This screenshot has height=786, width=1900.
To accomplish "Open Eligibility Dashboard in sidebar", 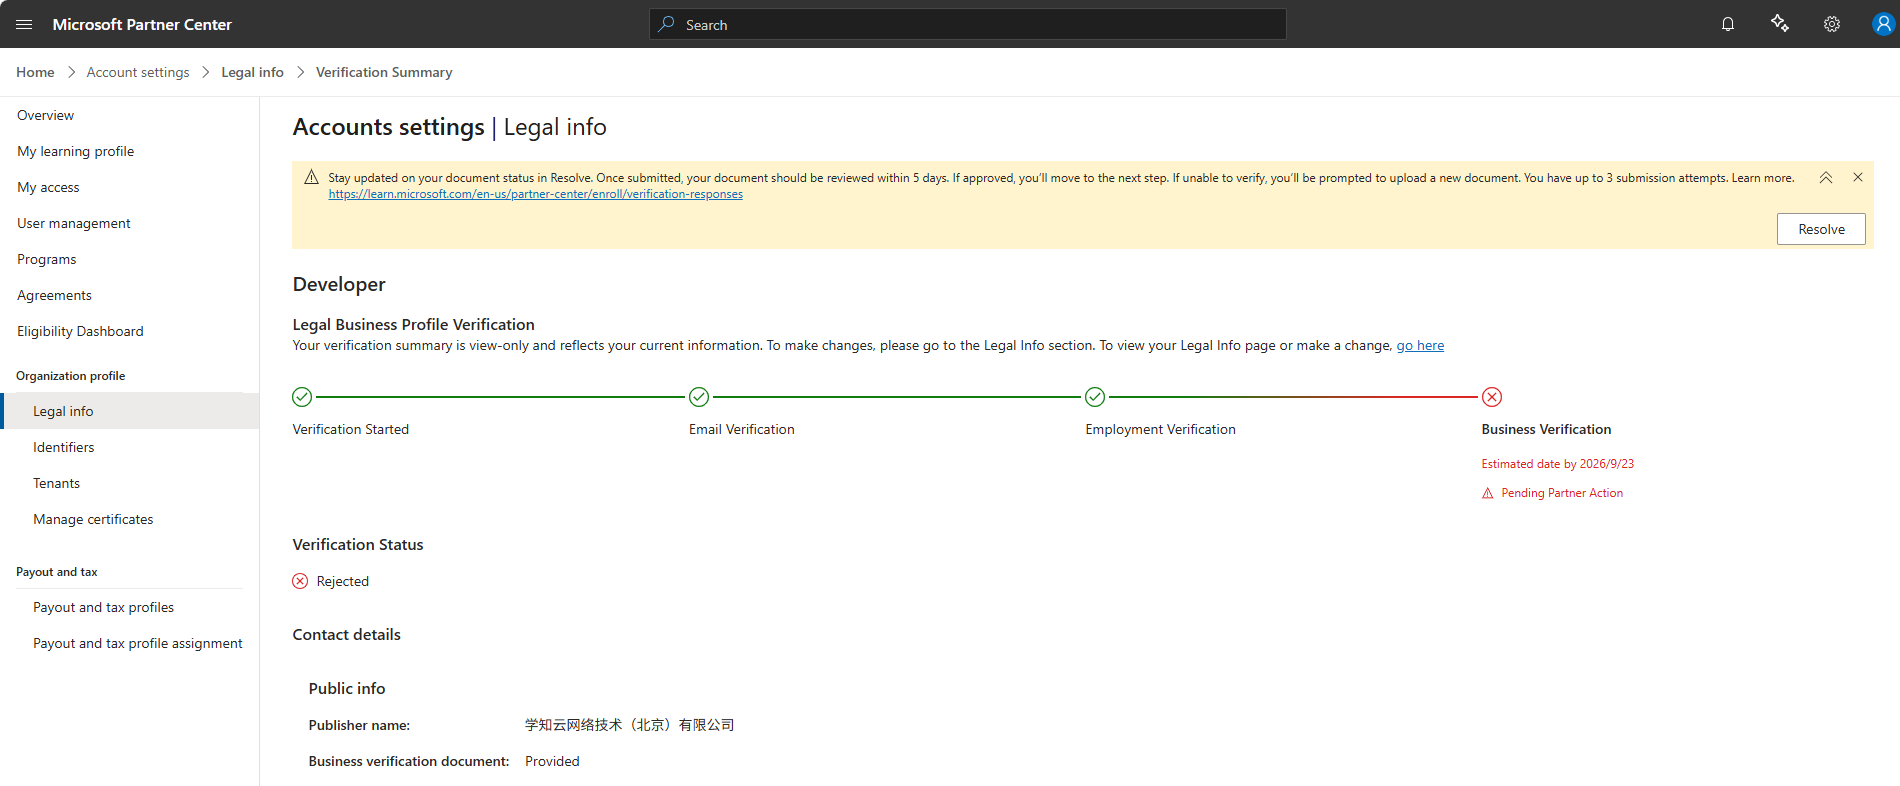I will [x=80, y=331].
